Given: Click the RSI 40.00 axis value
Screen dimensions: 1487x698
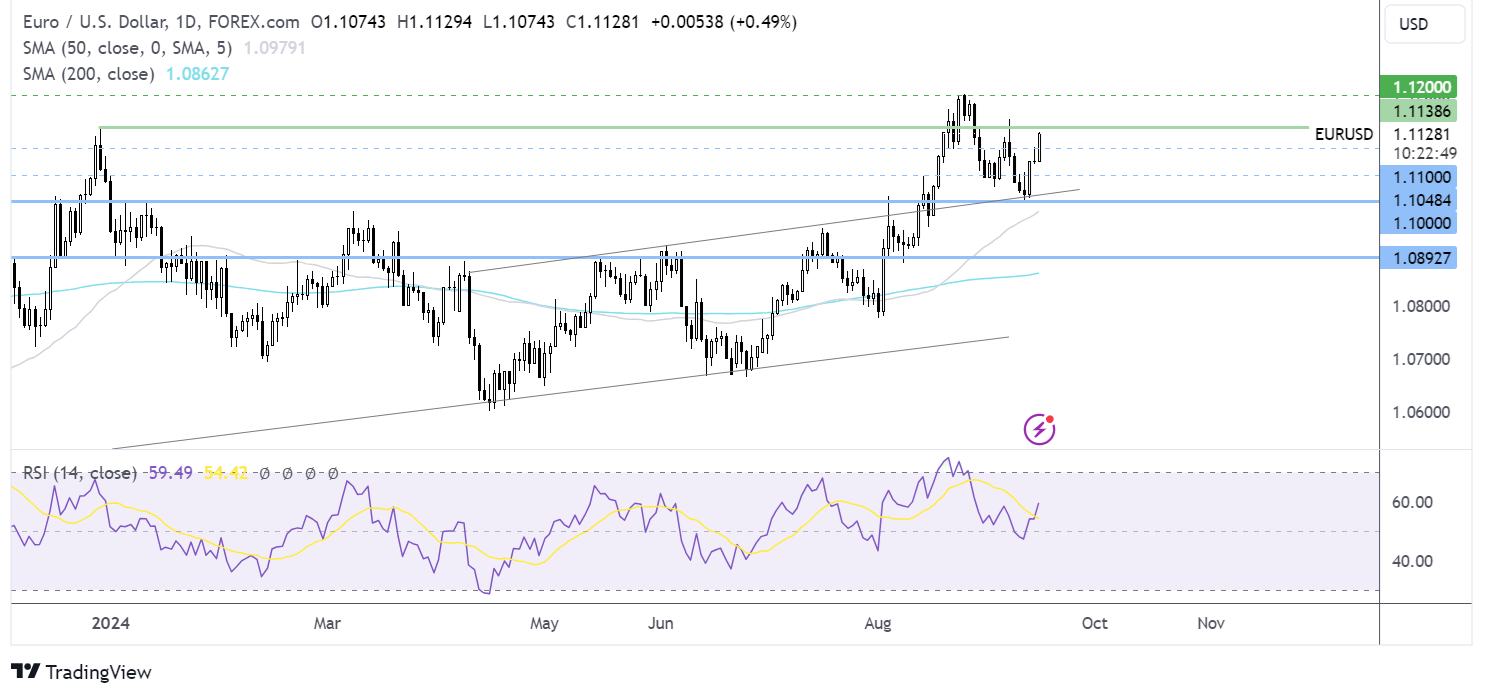Looking at the screenshot, I should pos(1415,561).
